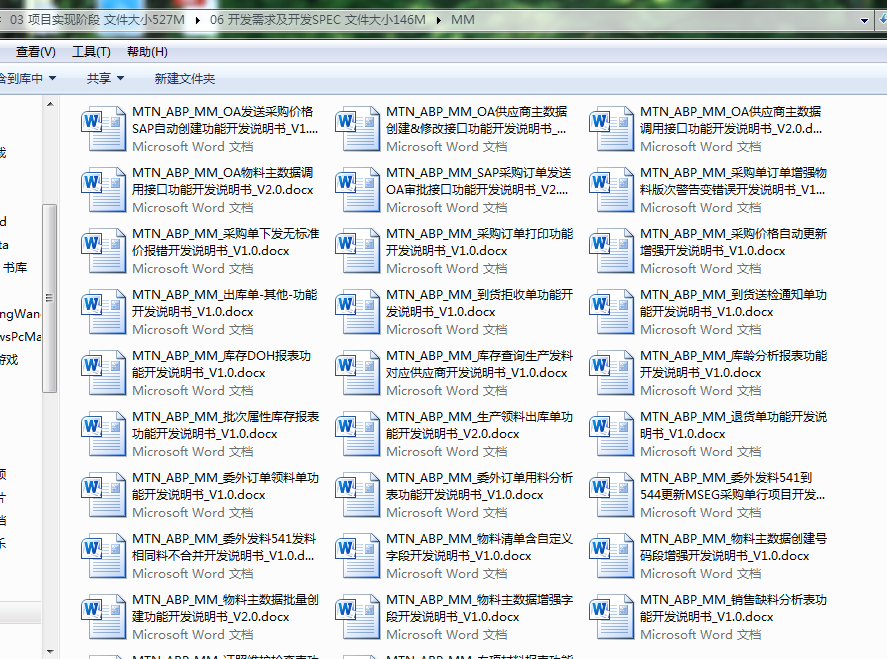
Task: Select Word icon for 物料主数据创建号码段增强 file
Action: click(611, 556)
